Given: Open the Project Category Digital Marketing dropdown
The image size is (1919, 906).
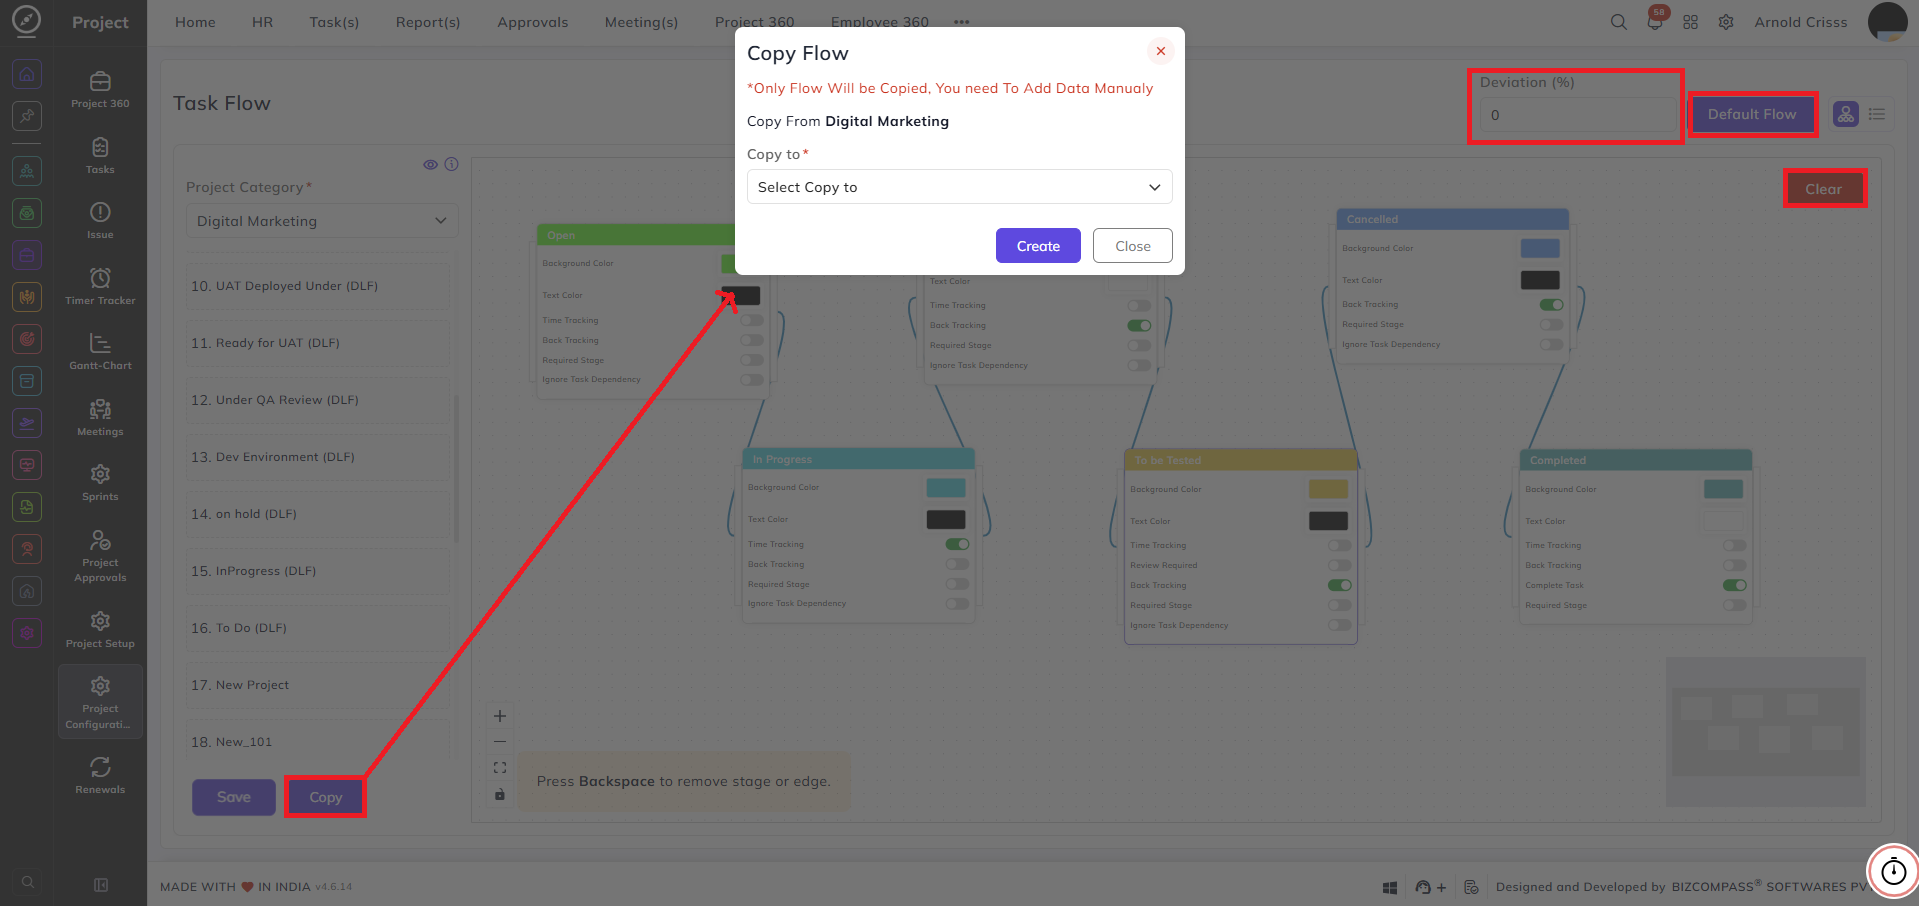Looking at the screenshot, I should (x=322, y=221).
